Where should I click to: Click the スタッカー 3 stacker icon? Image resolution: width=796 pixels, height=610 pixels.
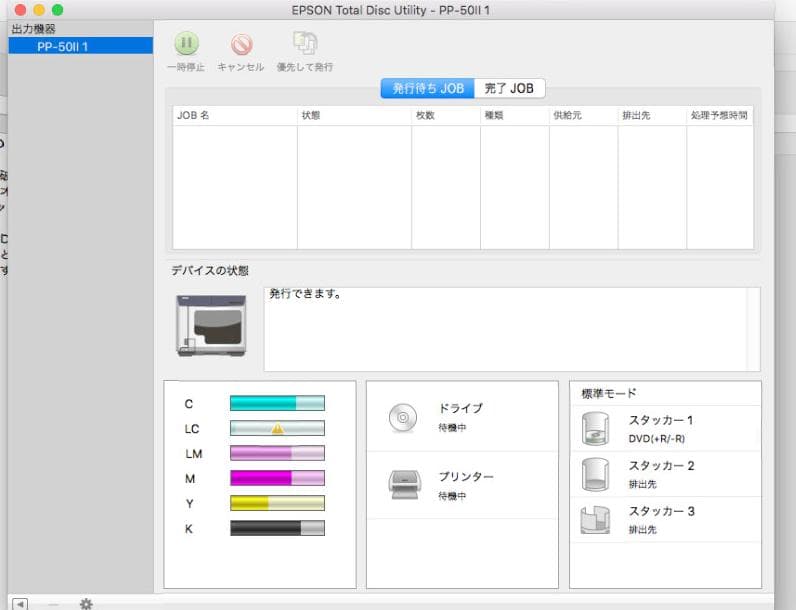pyautogui.click(x=595, y=520)
